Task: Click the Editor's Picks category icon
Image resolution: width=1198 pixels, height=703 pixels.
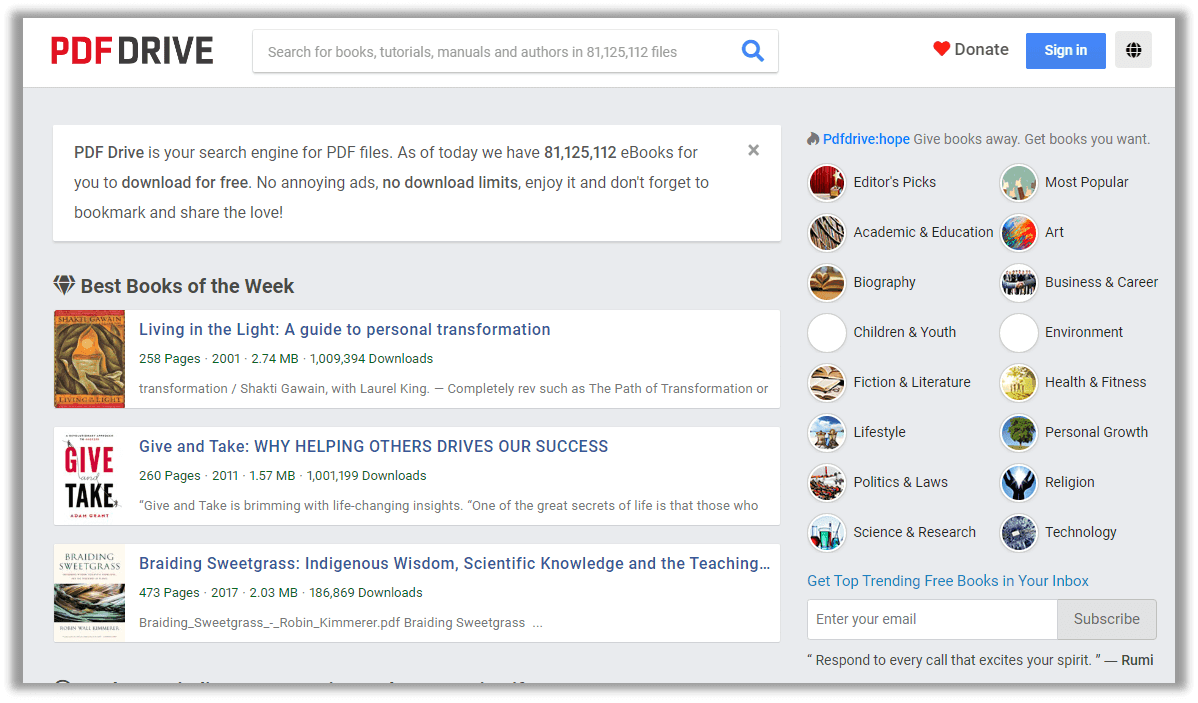Action: point(827,183)
